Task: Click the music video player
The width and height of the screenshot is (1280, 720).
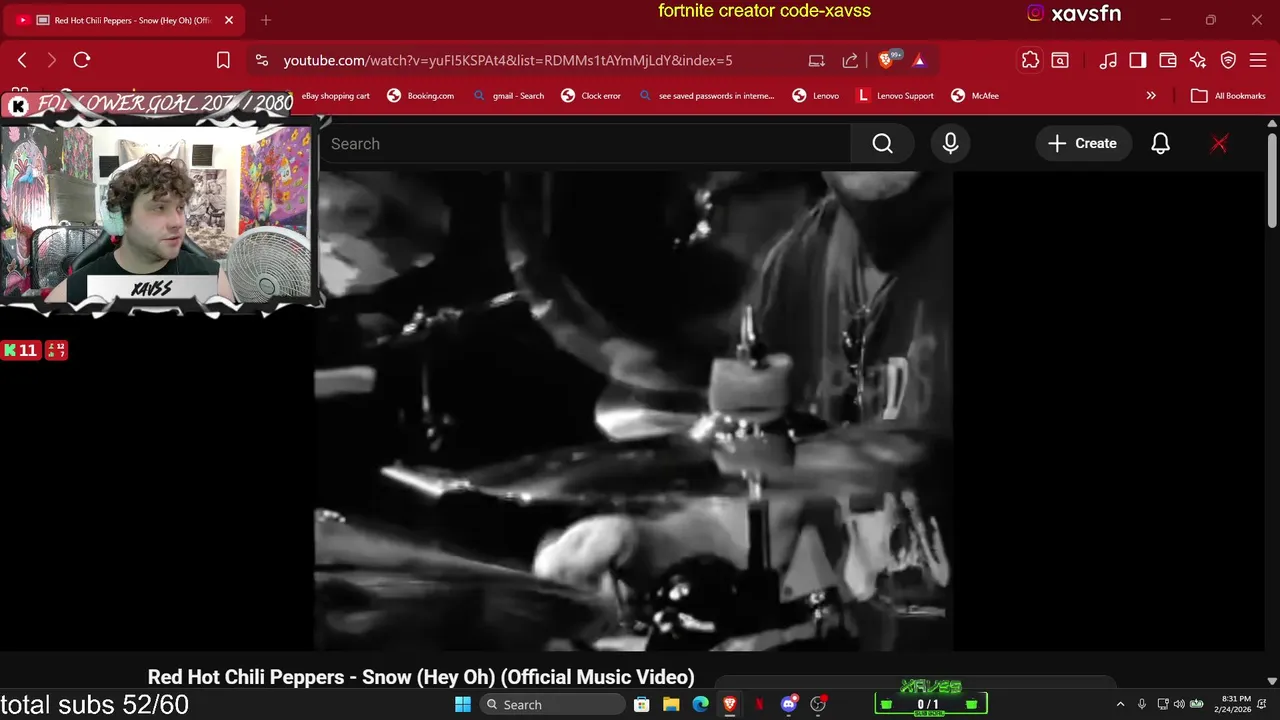Action: (x=634, y=410)
